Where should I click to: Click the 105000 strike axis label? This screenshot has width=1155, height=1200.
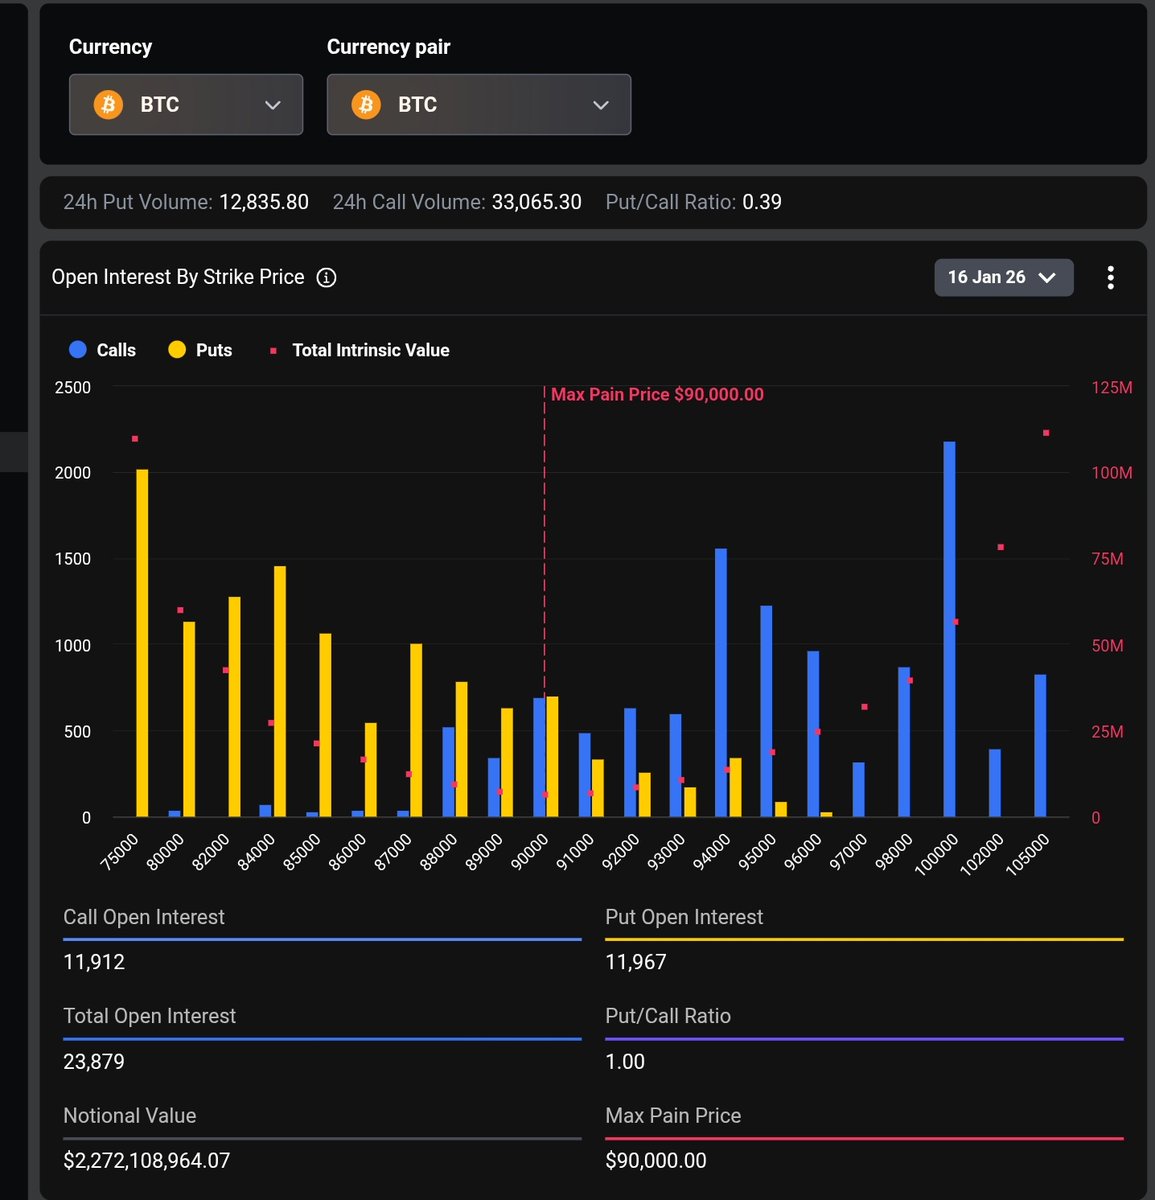coord(1027,854)
